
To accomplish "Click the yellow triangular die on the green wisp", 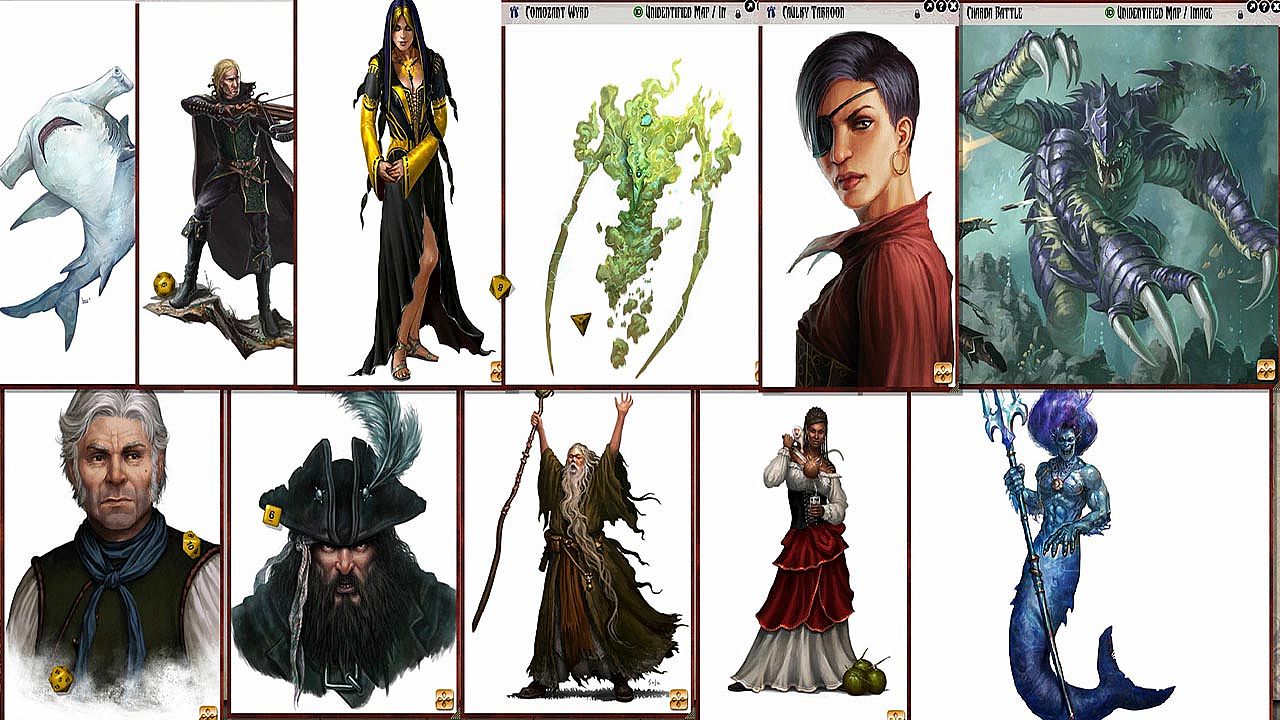I will click(x=581, y=322).
